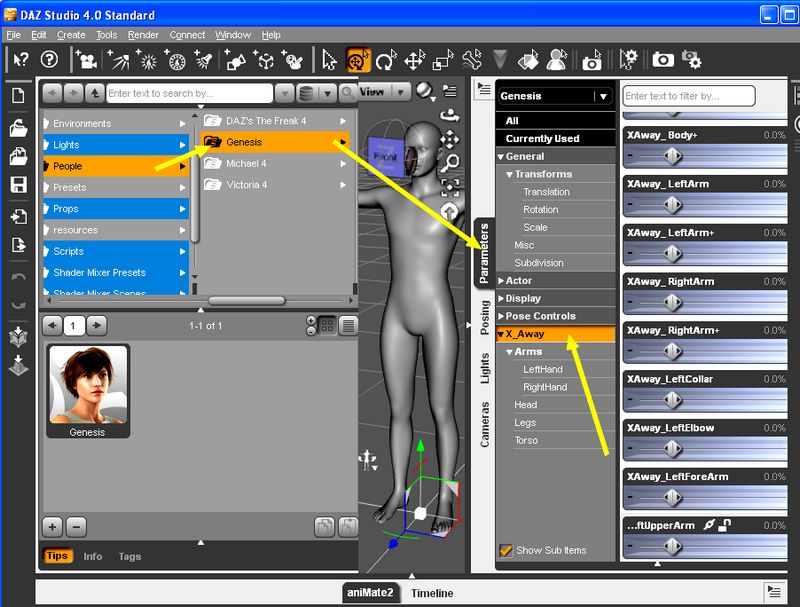Create a new point light
The image size is (800, 607).
[147, 60]
